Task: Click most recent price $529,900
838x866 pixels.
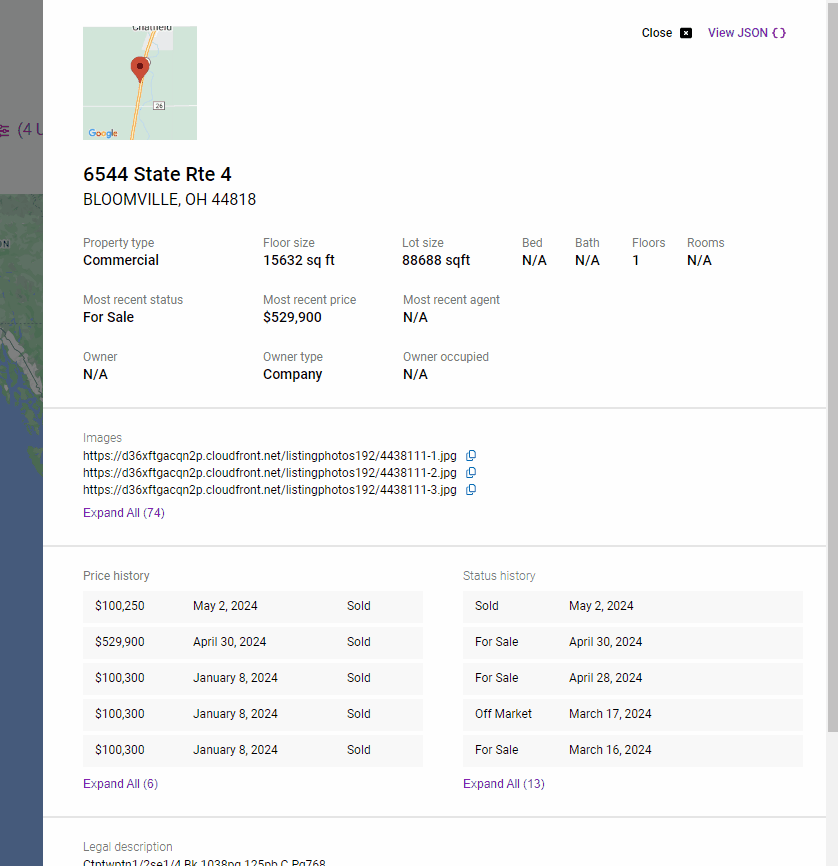Action: (292, 317)
